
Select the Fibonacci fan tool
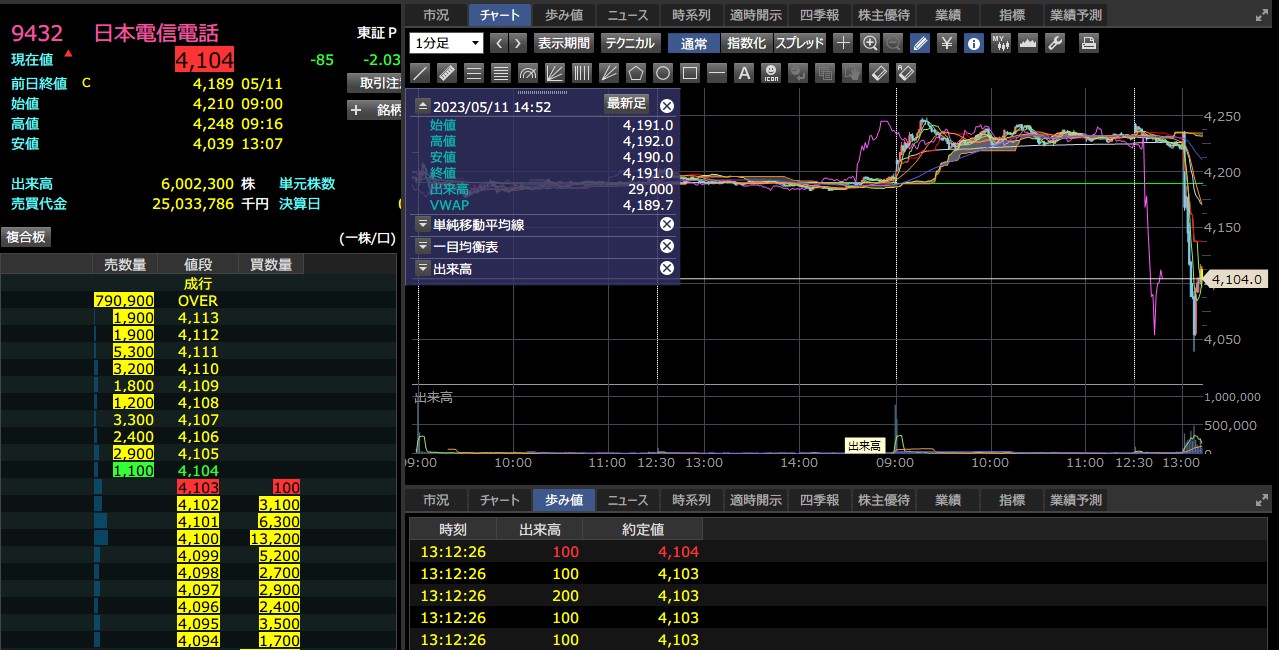(555, 73)
